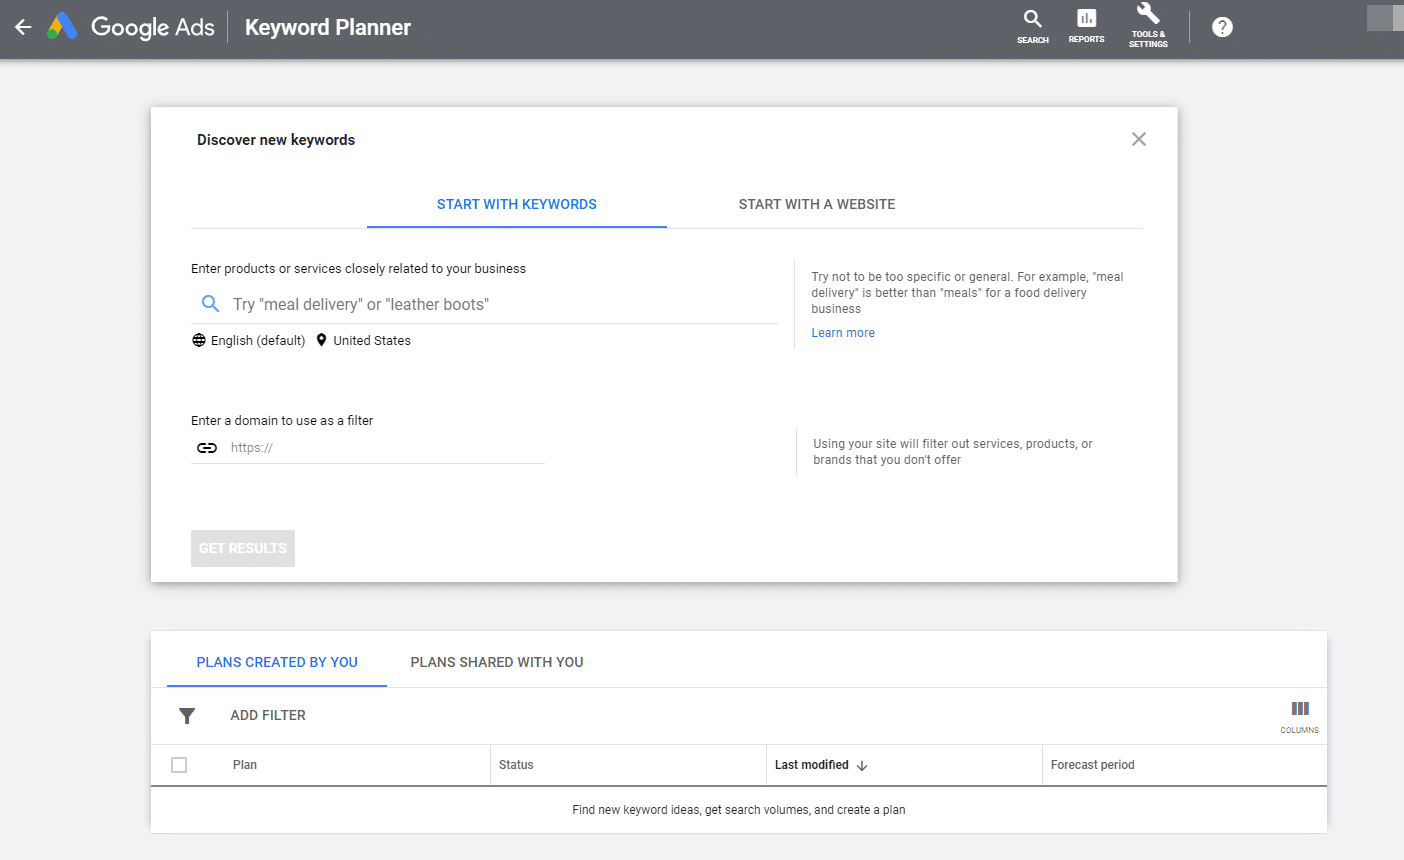This screenshot has width=1404, height=860.
Task: Click the back arrow in the header
Action: tap(23, 28)
